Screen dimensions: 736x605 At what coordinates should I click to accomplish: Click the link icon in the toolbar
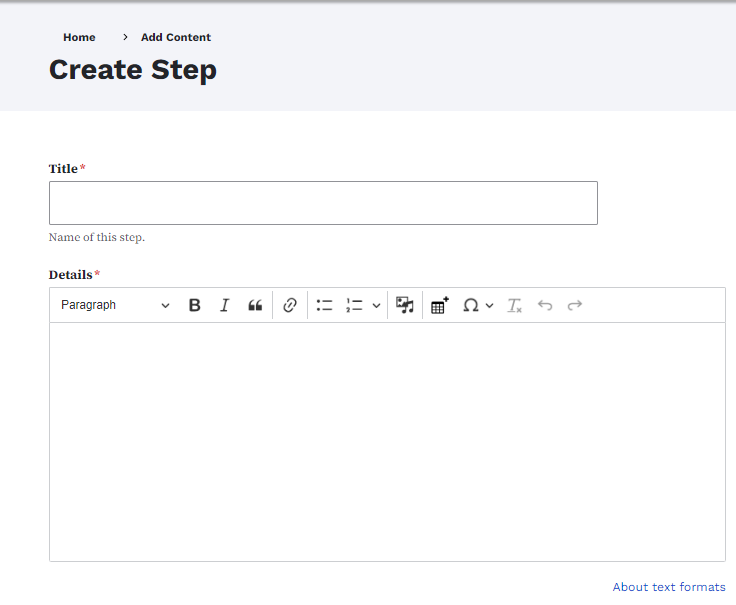coord(290,306)
